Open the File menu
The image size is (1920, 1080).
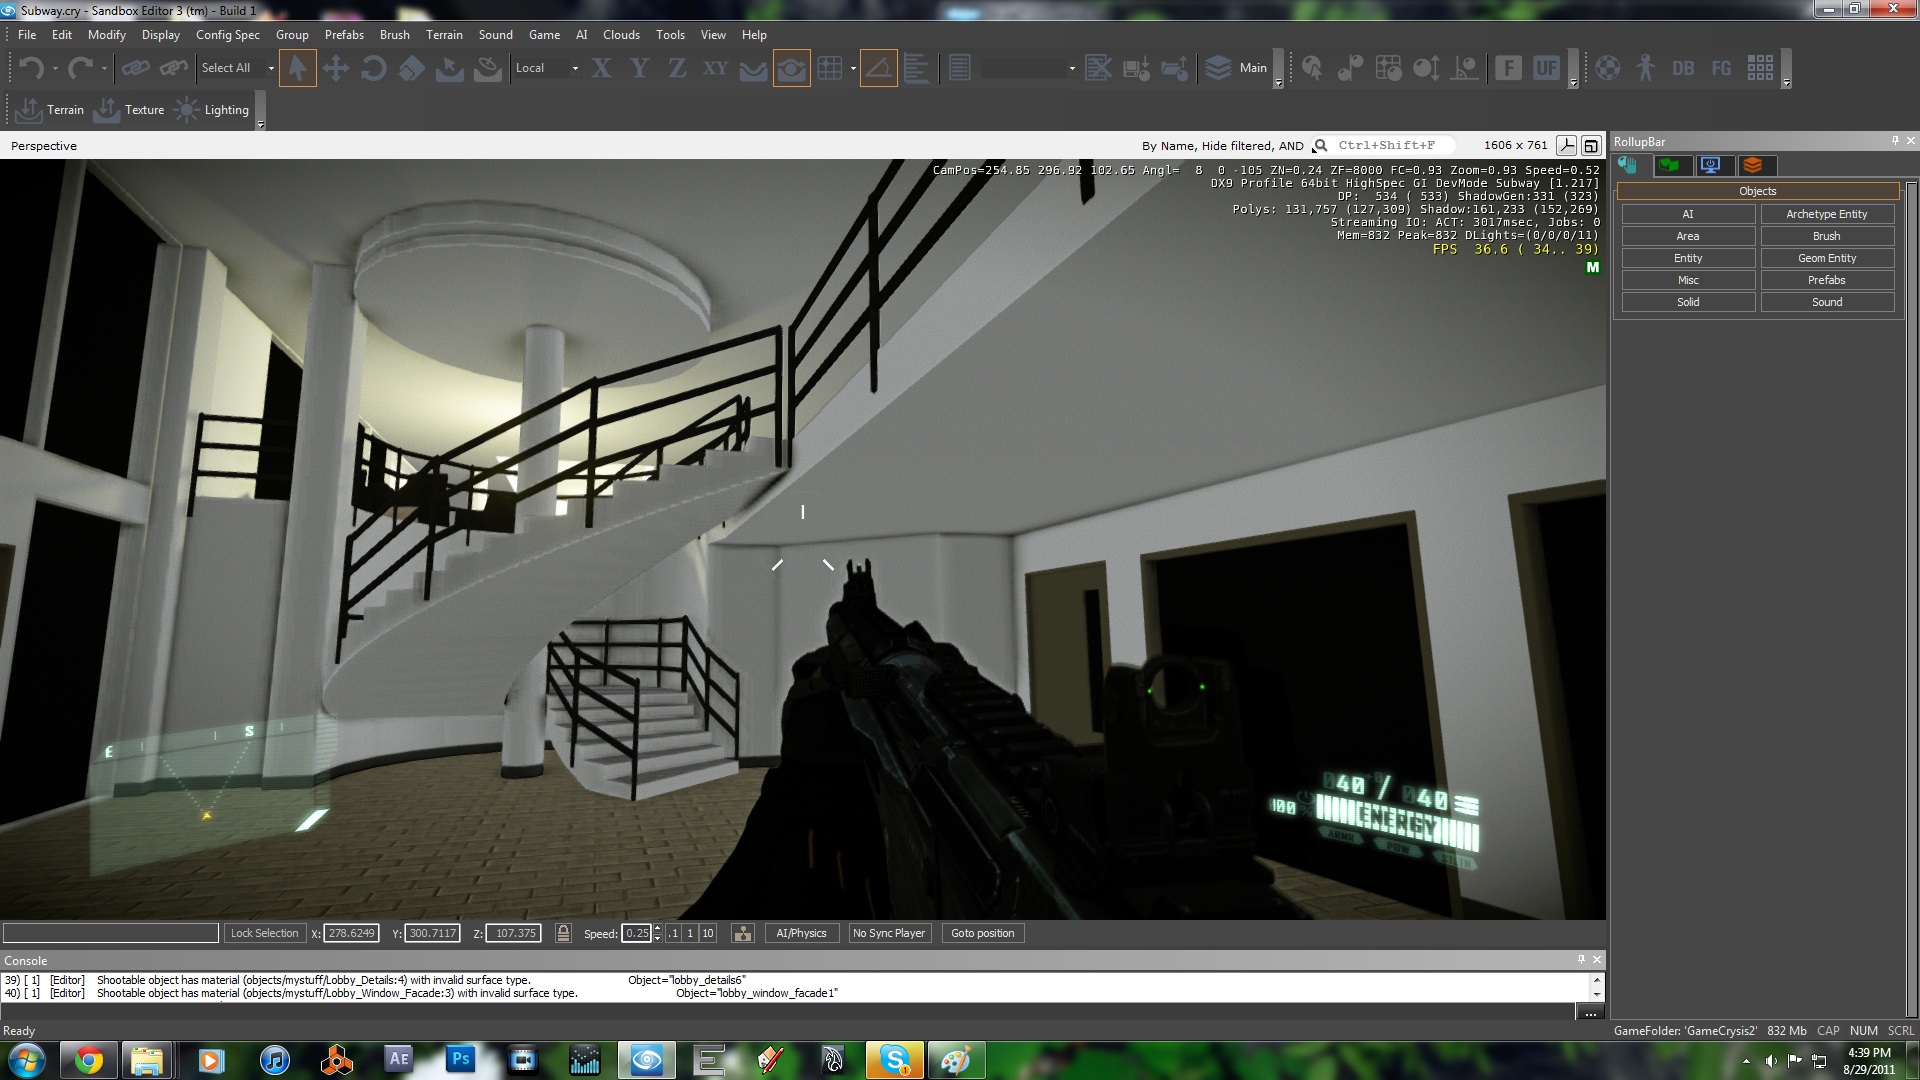[27, 34]
